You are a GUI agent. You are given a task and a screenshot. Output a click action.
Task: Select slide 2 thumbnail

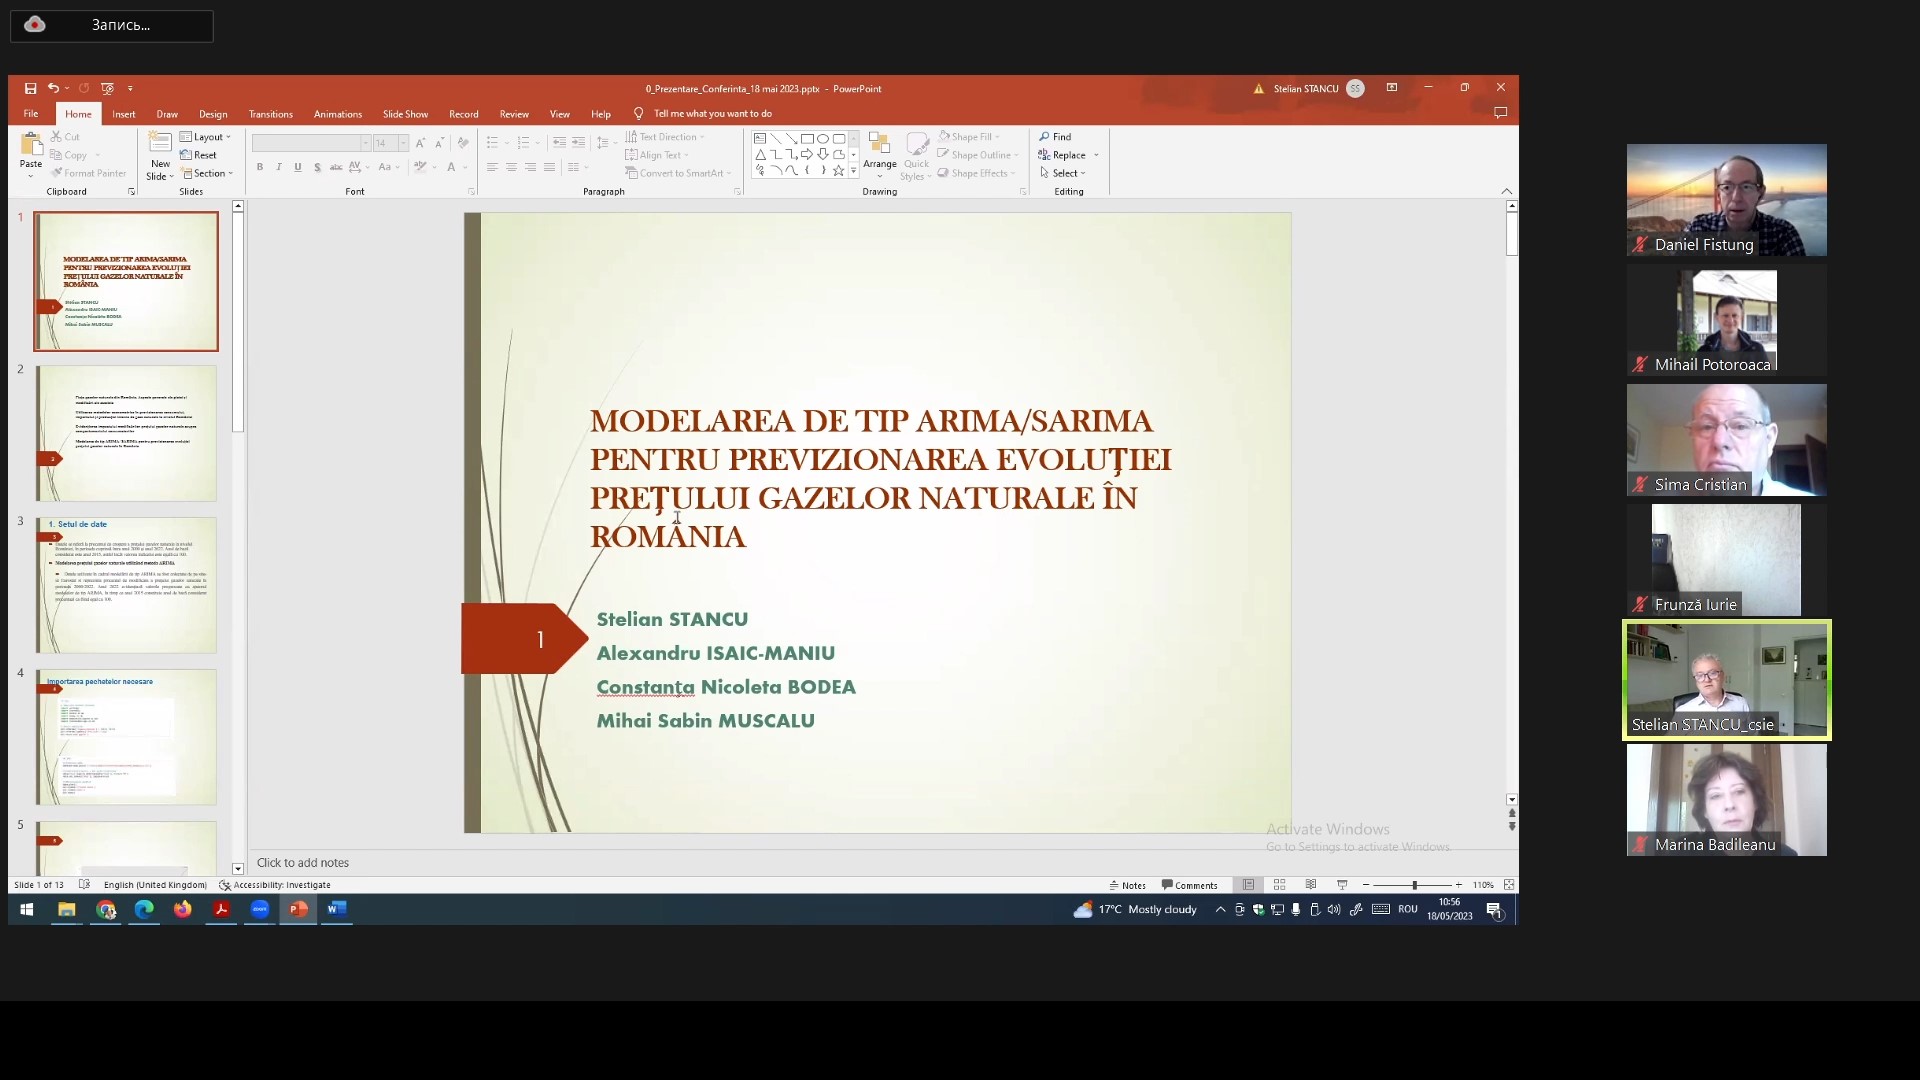tap(126, 433)
